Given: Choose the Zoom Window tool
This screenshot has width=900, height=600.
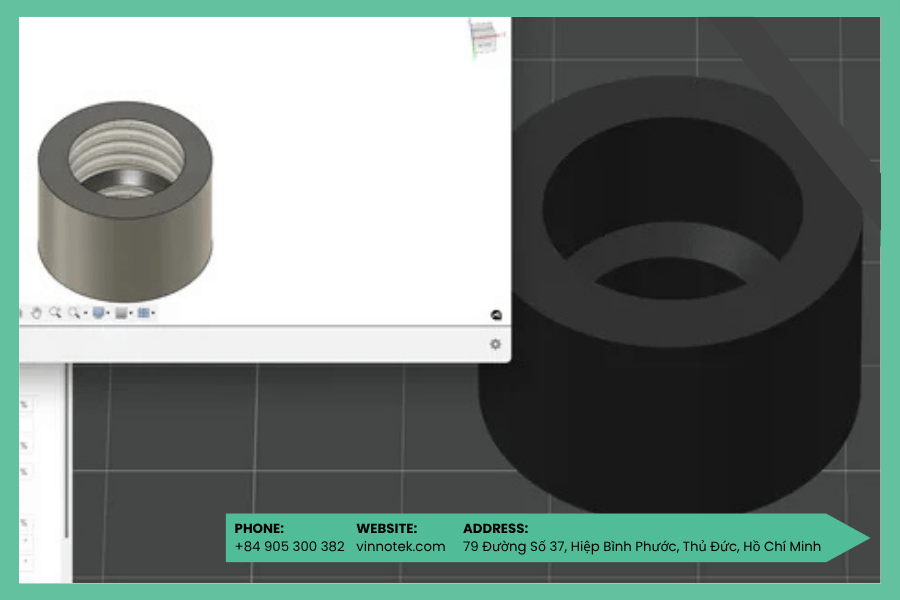Looking at the screenshot, I should [73, 312].
